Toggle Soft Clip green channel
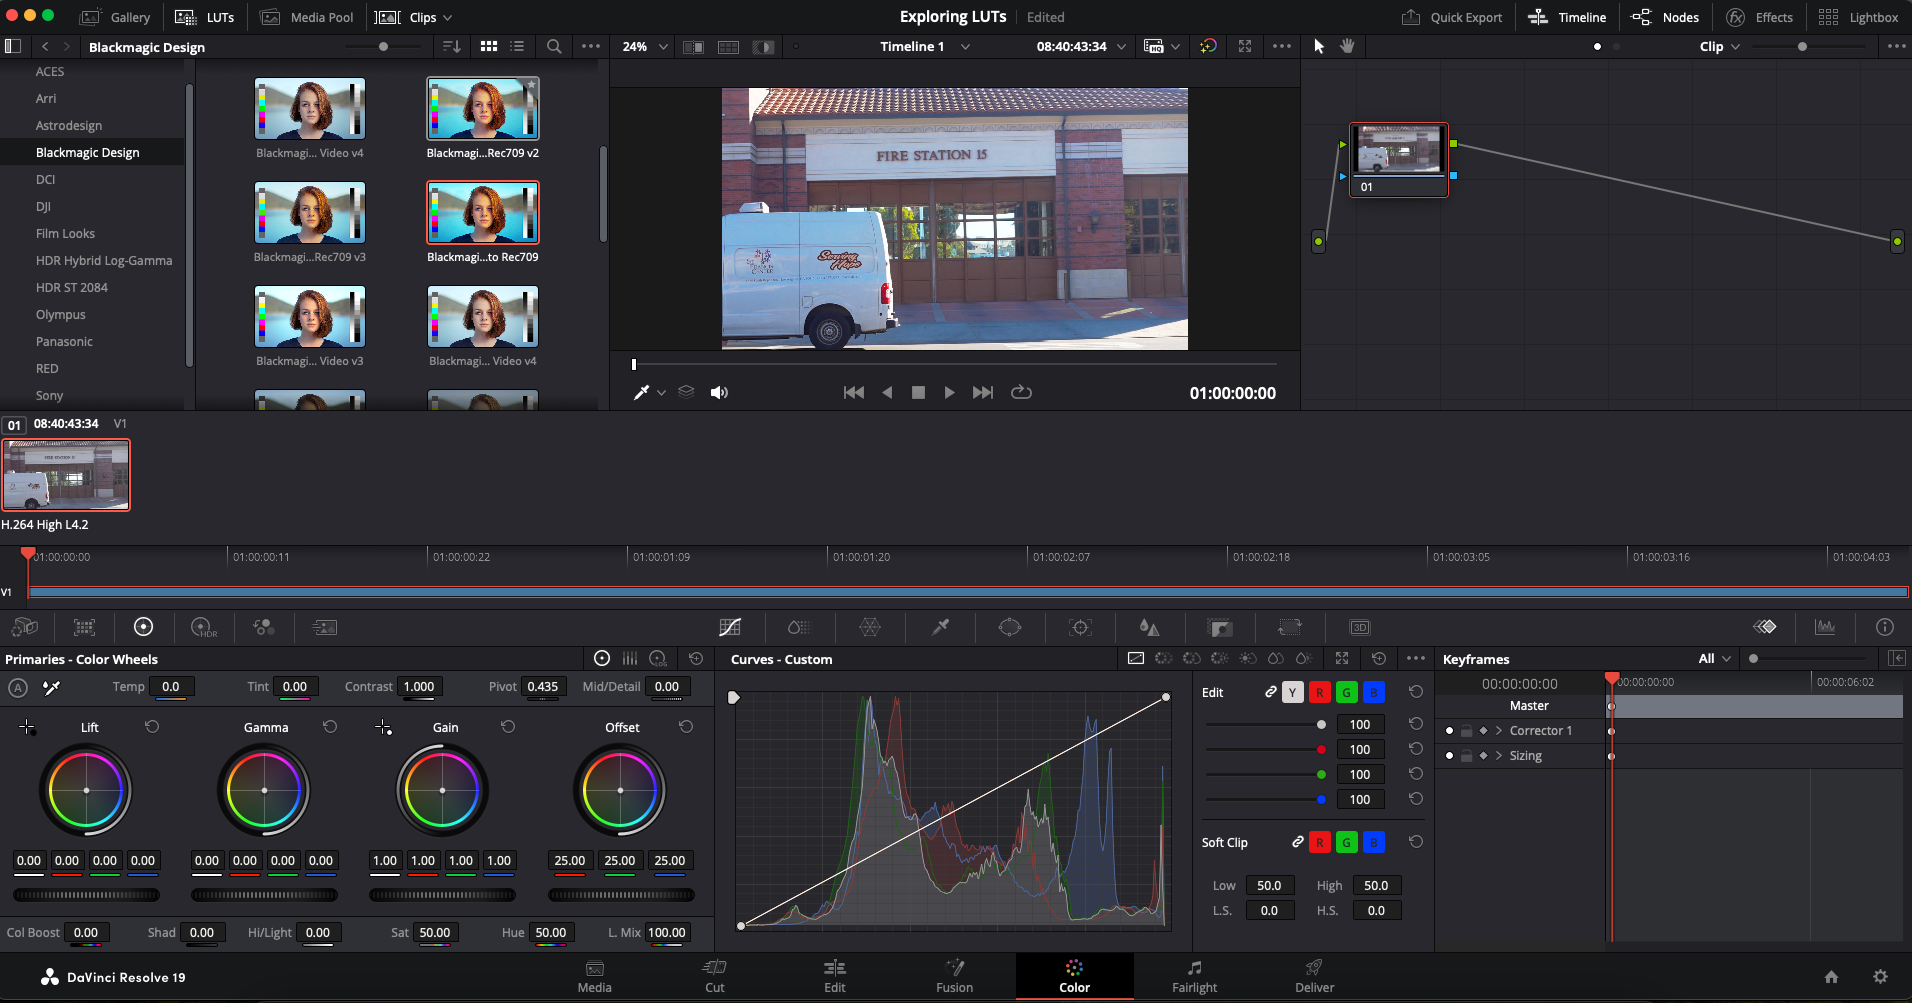The height and width of the screenshot is (1003, 1912). coord(1347,842)
